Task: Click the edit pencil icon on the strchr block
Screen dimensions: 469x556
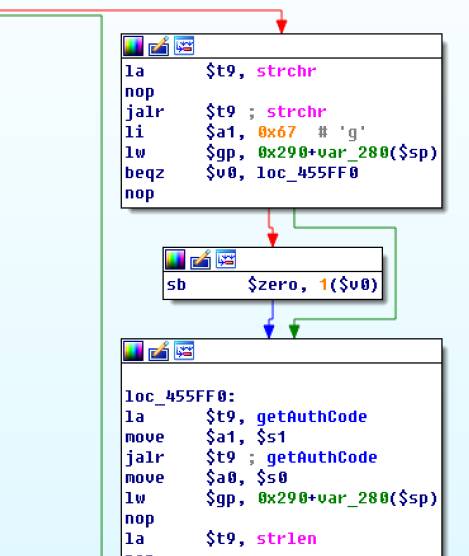Action: (x=158, y=46)
